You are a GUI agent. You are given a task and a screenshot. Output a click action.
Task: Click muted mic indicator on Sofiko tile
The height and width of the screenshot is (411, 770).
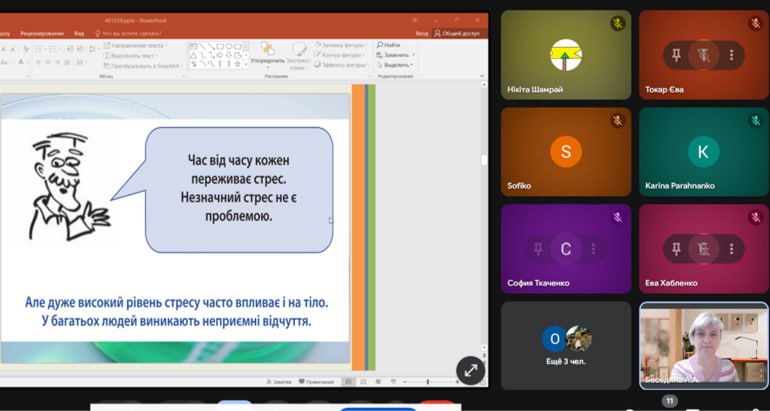[617, 120]
